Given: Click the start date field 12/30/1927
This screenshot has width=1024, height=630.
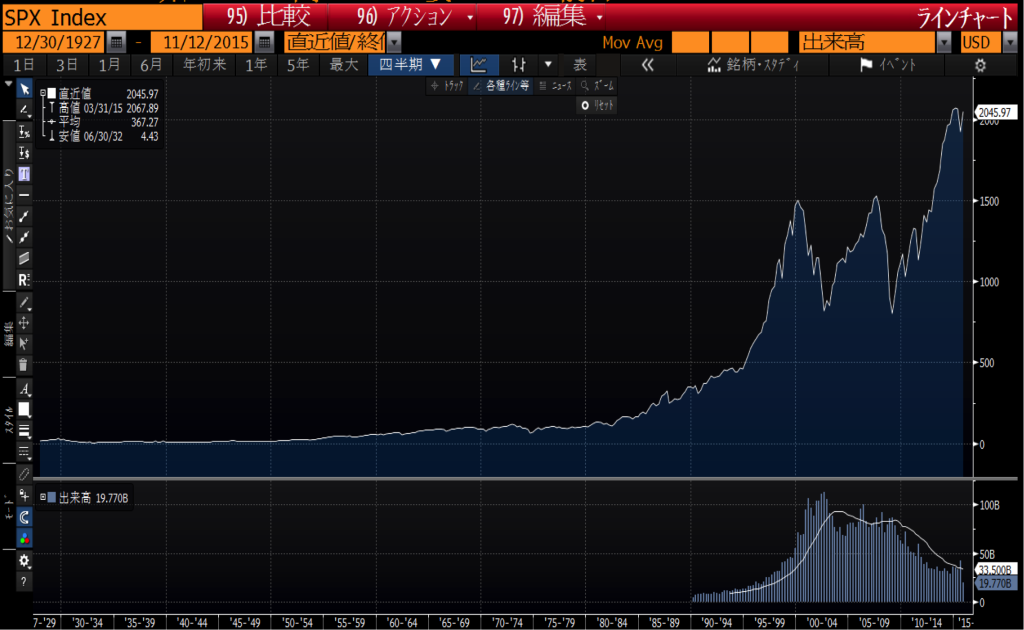Looking at the screenshot, I should pyautogui.click(x=55, y=42).
